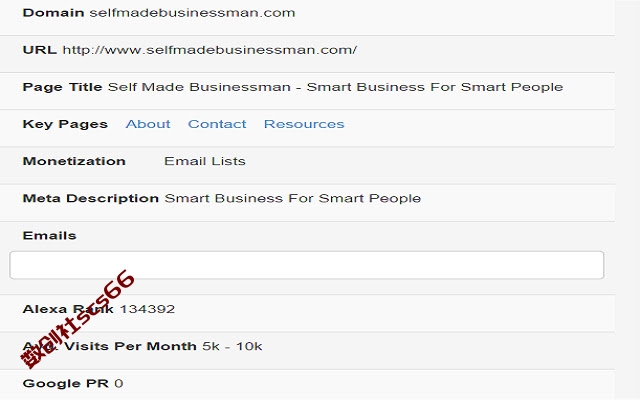Click the 5k - 10k visits value
640x400 pixels.
pyautogui.click(x=232, y=346)
